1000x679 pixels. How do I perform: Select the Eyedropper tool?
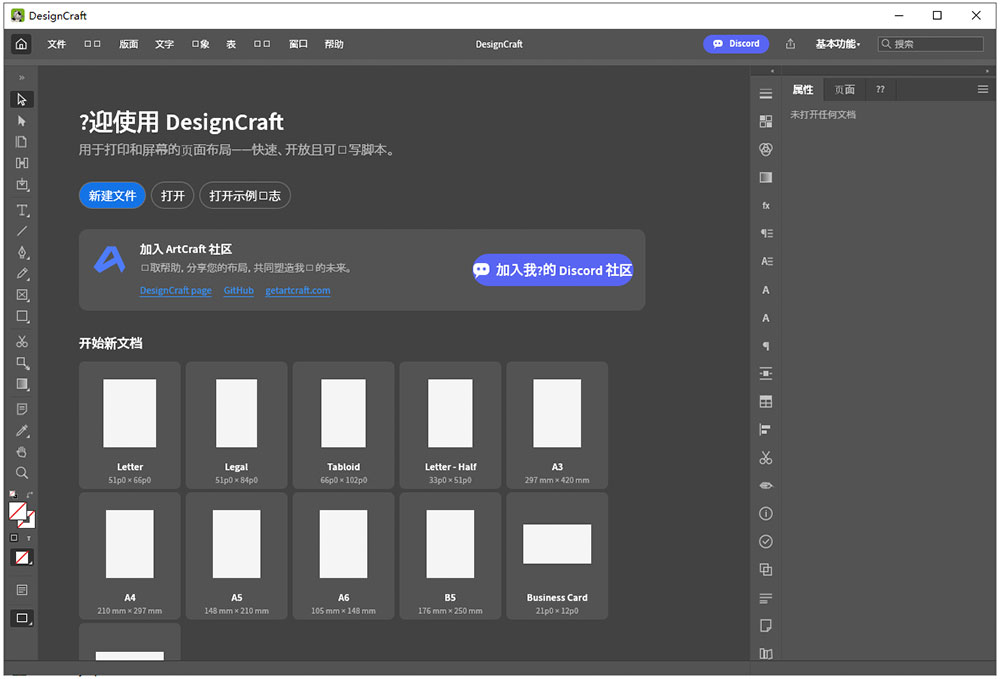coord(22,431)
